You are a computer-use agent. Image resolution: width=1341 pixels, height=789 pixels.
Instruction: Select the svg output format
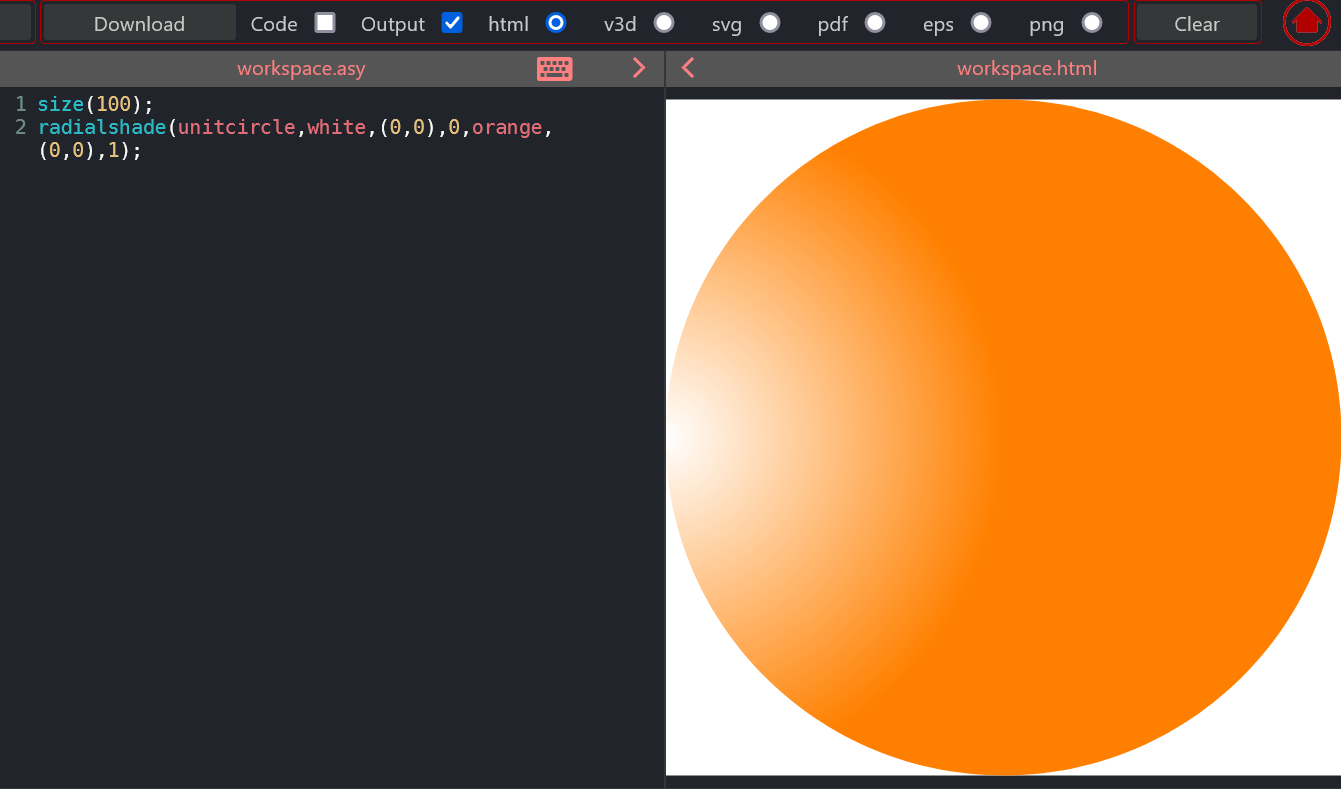[769, 22]
